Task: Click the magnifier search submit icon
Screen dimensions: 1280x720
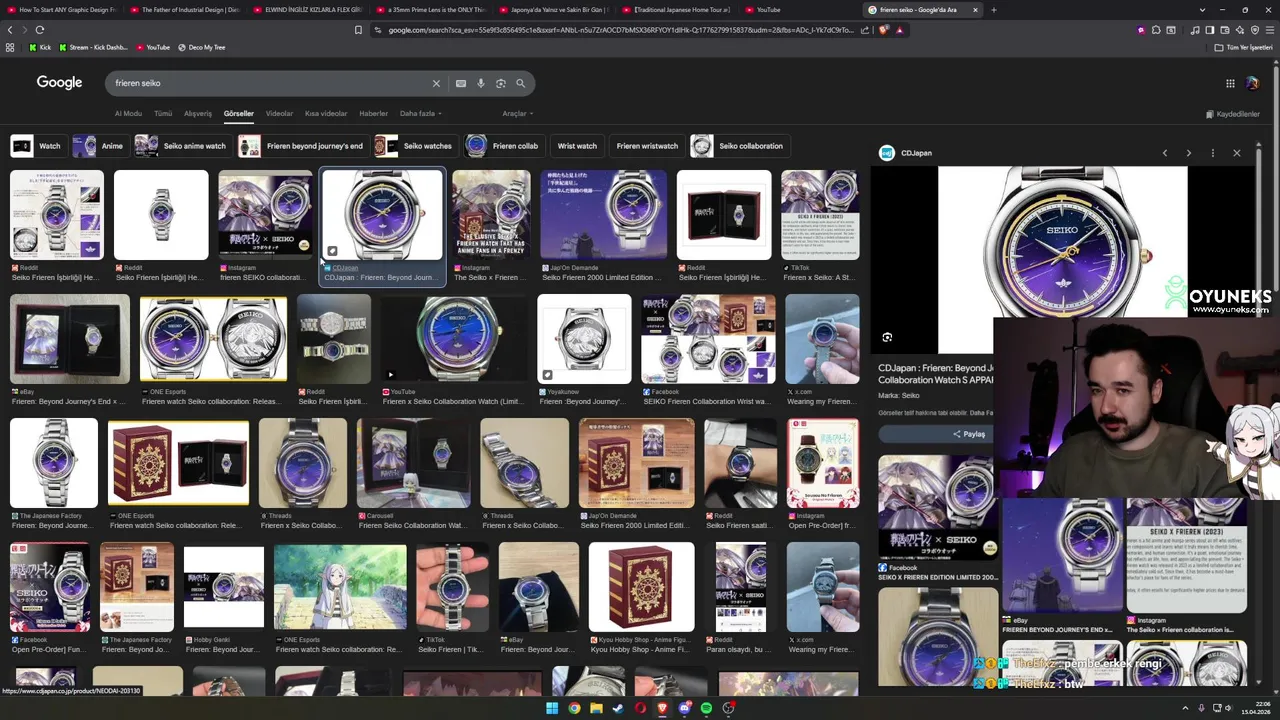Action: (520, 83)
